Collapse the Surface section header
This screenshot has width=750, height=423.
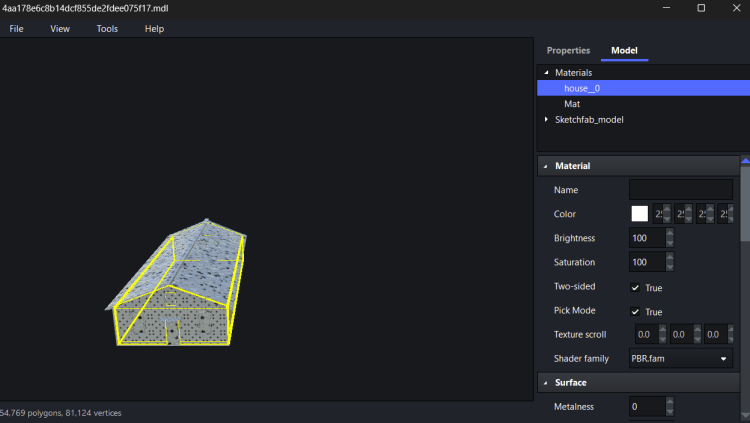pyautogui.click(x=546, y=382)
